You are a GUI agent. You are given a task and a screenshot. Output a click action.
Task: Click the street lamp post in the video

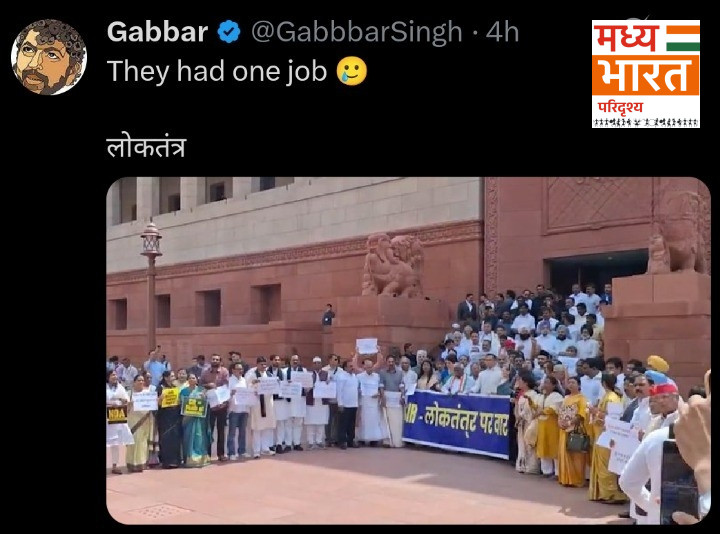[152, 287]
